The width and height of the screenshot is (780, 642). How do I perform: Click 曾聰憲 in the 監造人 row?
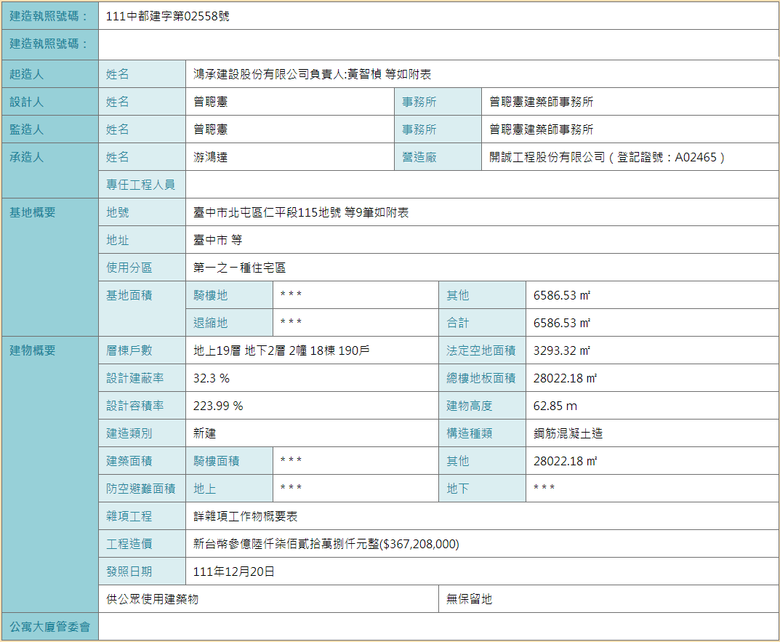[210, 130]
